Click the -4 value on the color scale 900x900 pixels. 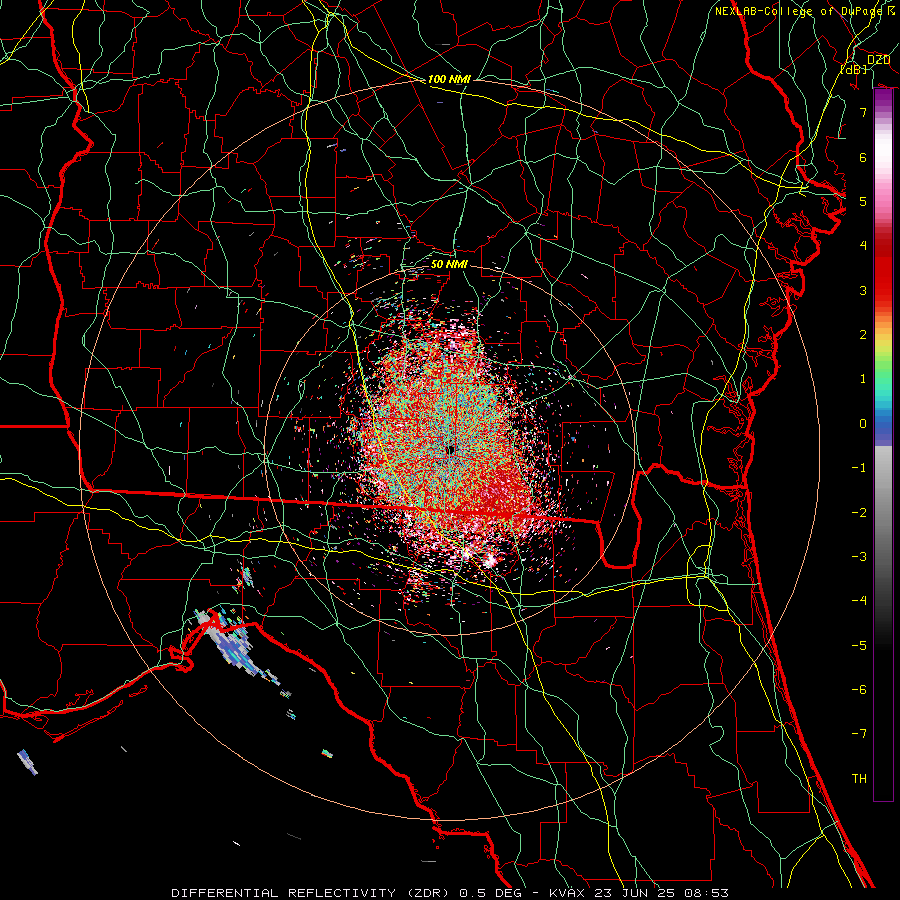(x=859, y=601)
